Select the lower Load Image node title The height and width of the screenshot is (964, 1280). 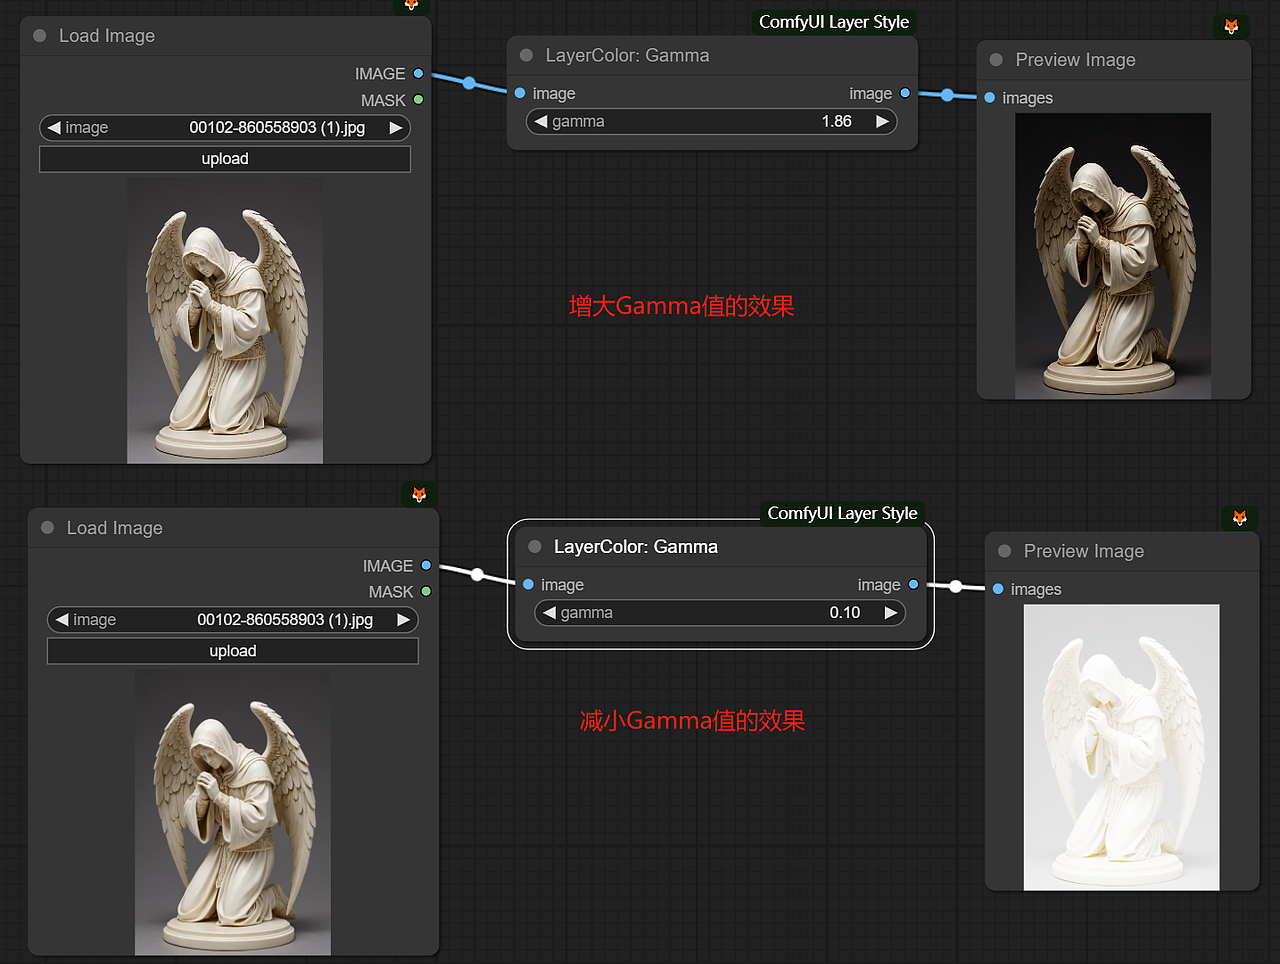tap(115, 528)
